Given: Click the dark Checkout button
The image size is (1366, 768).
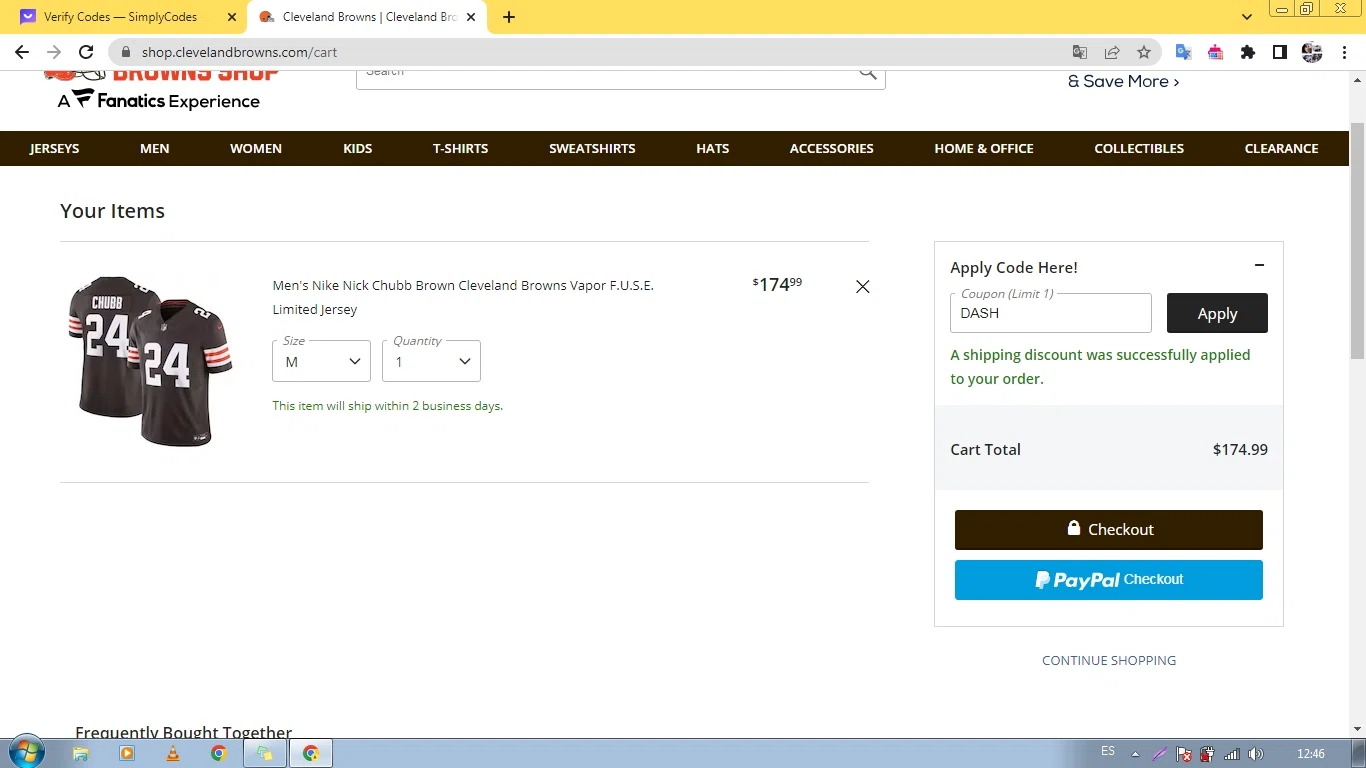Looking at the screenshot, I should [x=1109, y=530].
